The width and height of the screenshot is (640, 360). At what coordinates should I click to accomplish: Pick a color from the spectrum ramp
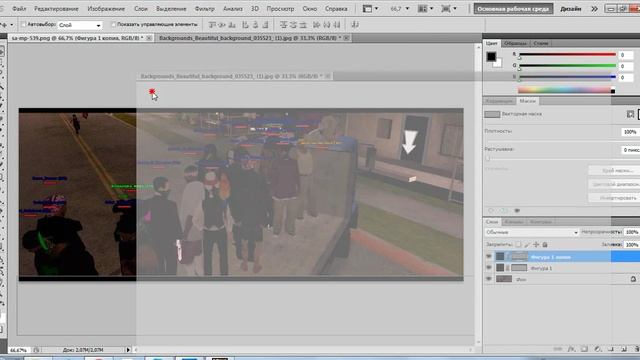coord(566,90)
